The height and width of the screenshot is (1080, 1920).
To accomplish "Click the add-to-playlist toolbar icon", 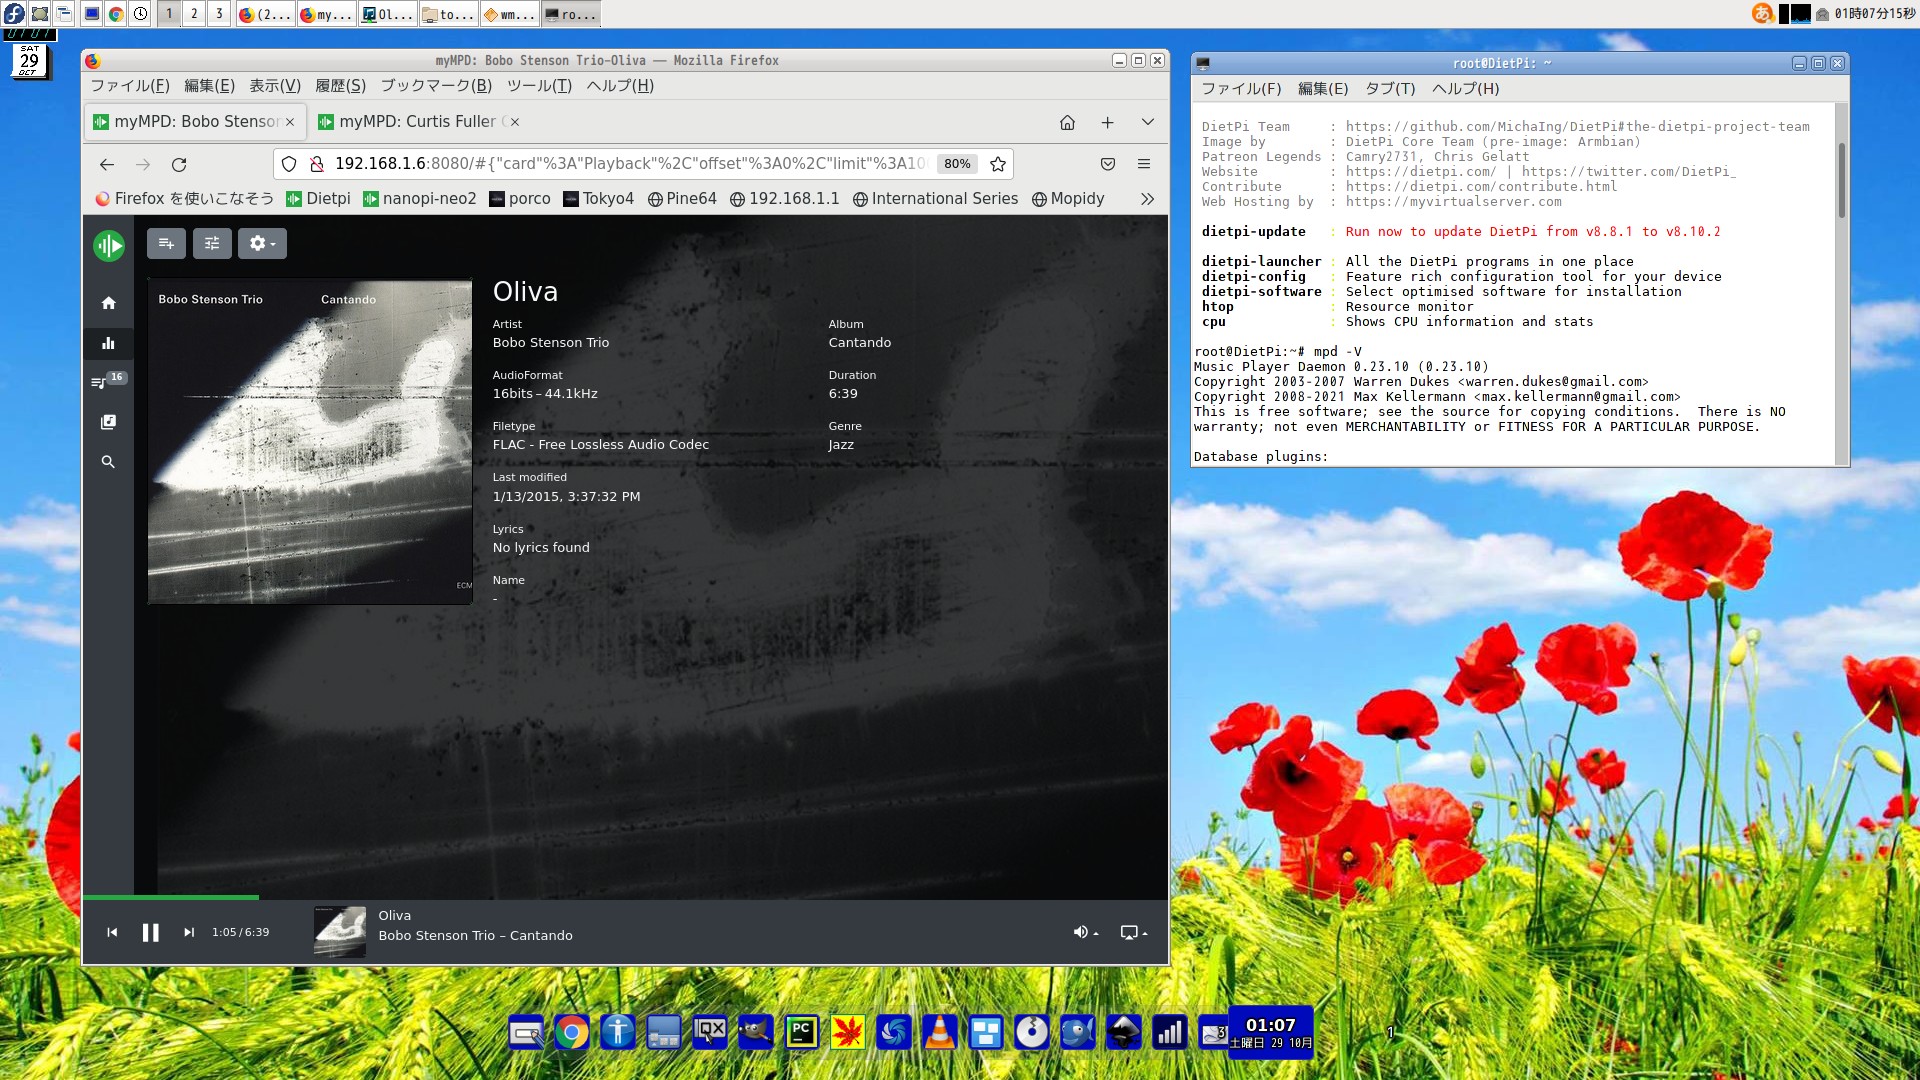I will [166, 243].
